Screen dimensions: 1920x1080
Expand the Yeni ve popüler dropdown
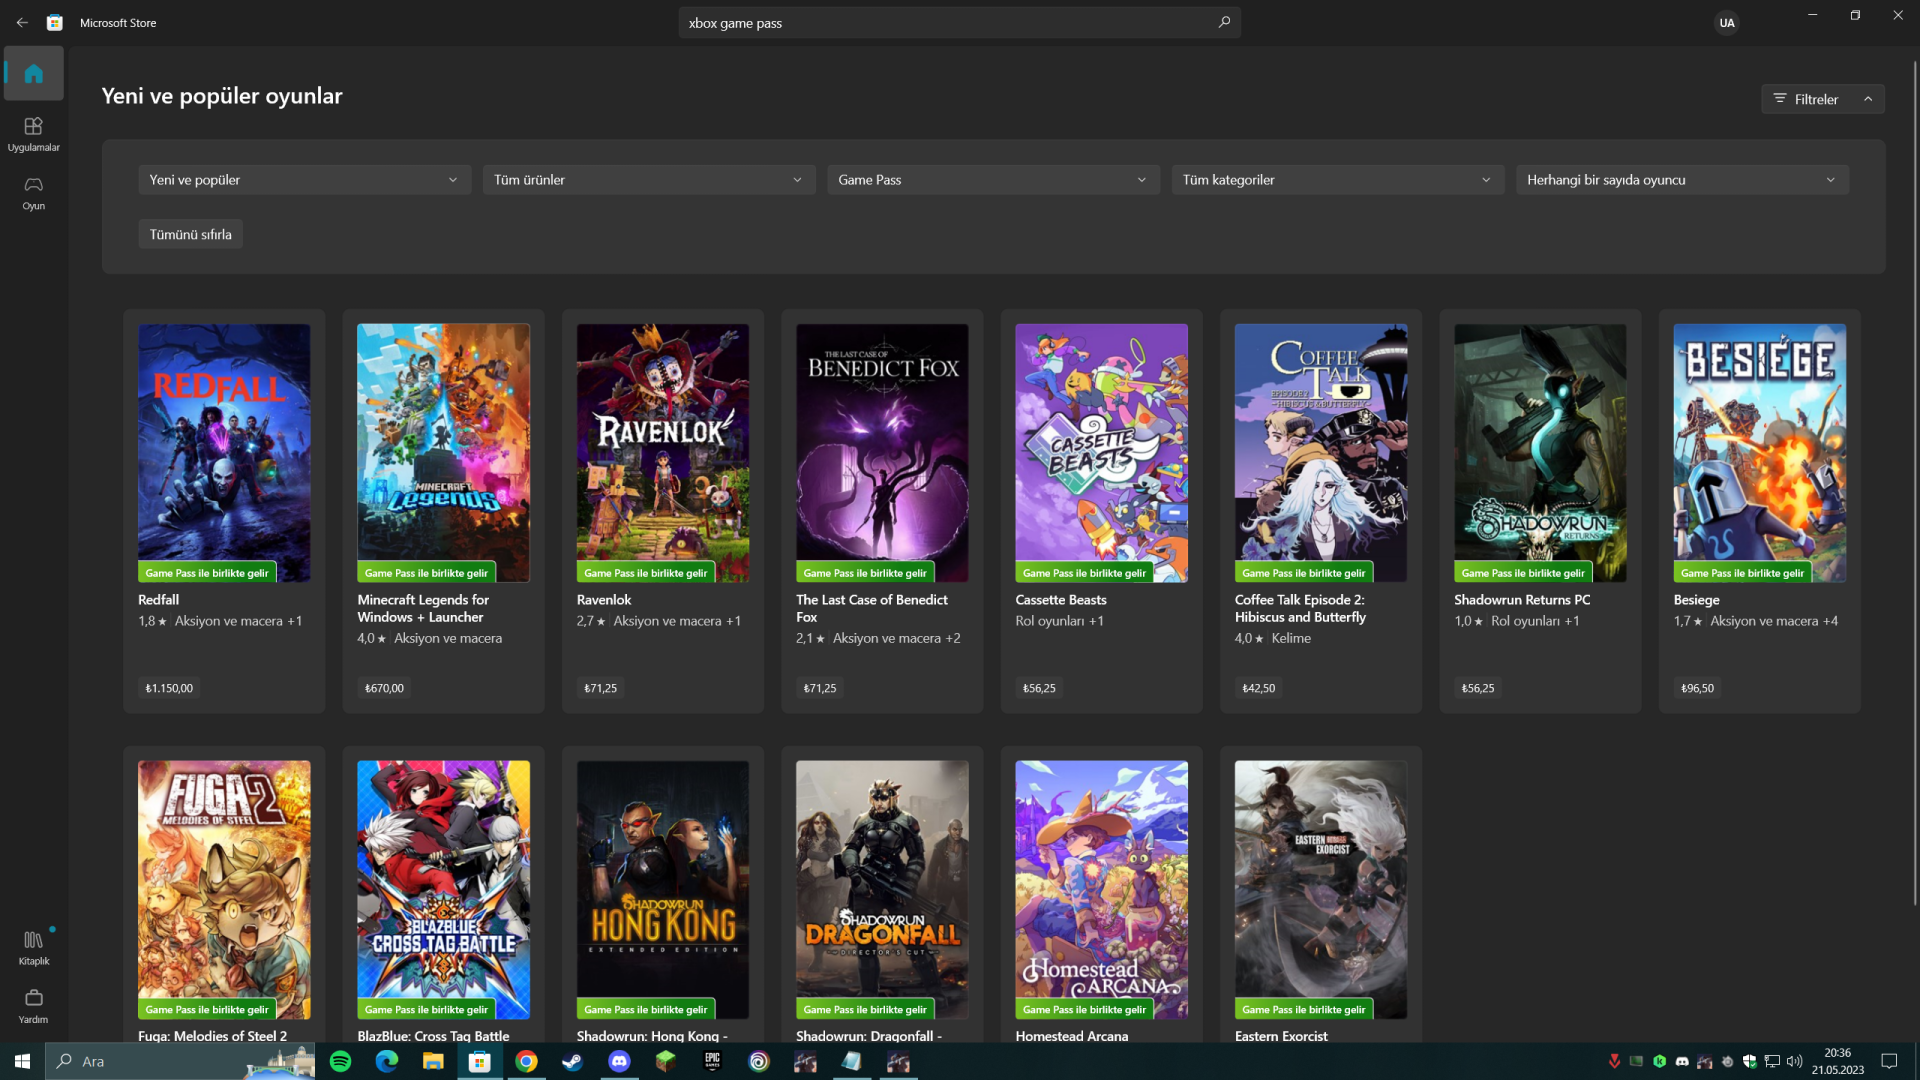coord(304,180)
